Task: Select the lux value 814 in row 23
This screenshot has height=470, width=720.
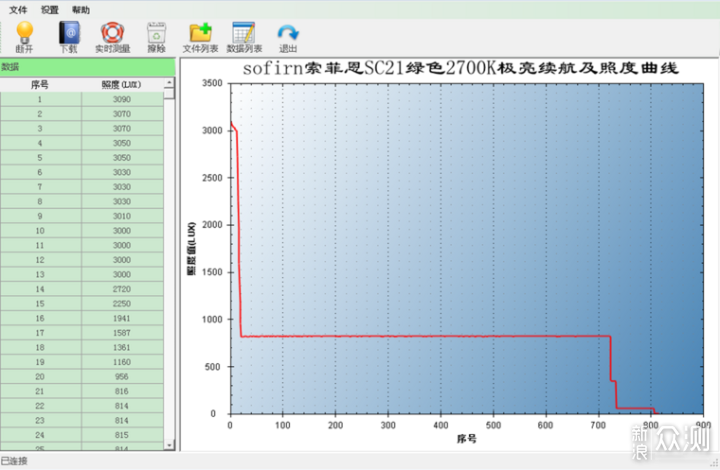Action: [122, 420]
